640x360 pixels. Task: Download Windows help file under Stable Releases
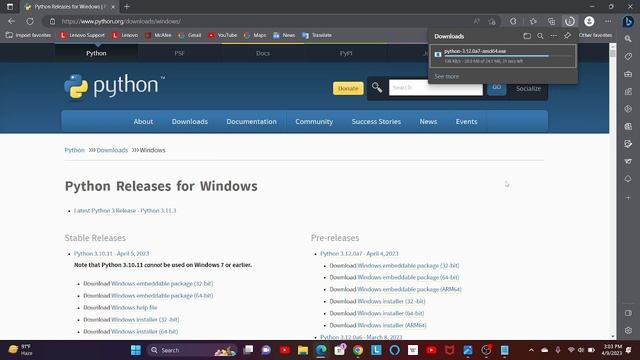coord(134,307)
